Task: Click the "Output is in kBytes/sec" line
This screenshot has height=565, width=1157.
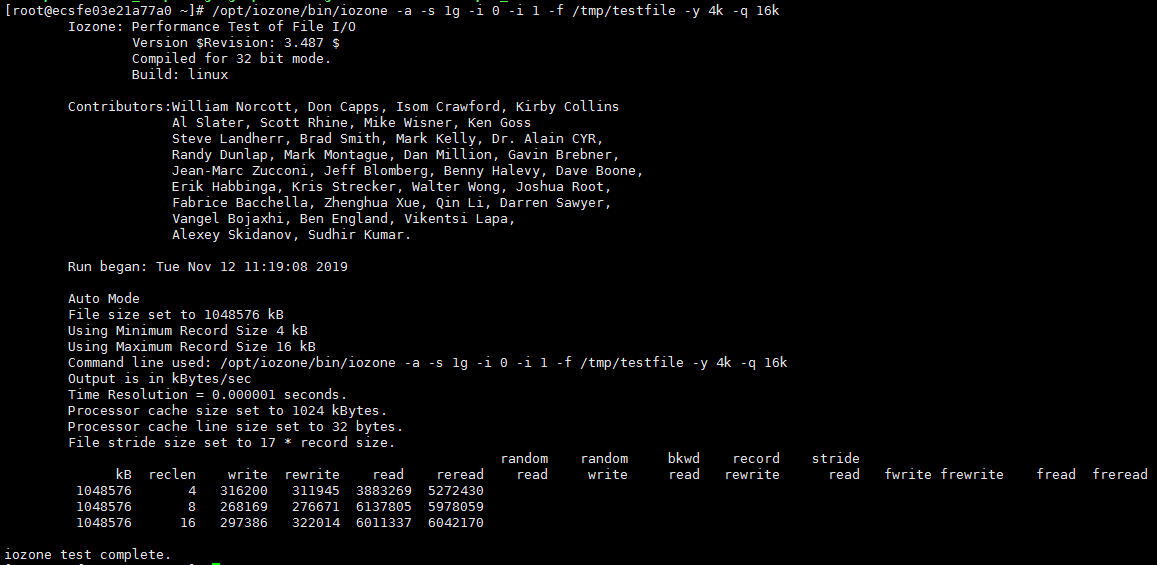Action: point(159,379)
